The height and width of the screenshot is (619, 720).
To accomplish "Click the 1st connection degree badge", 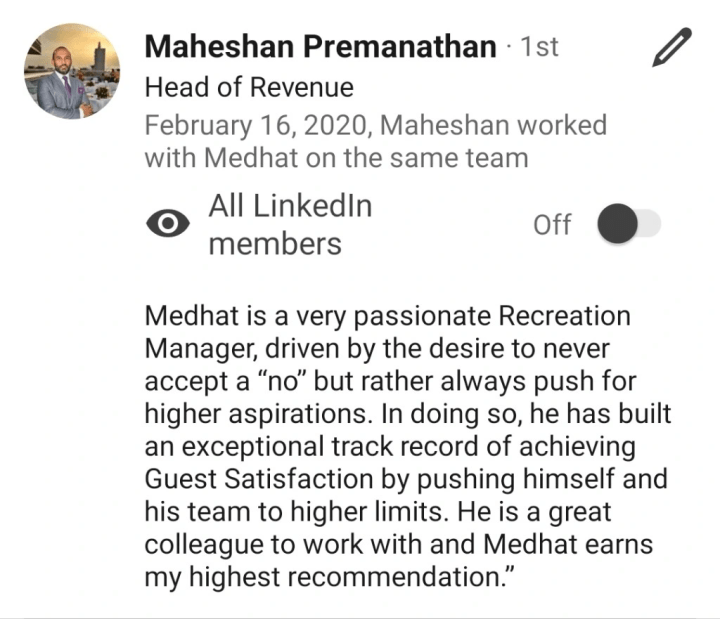I will 539,47.
